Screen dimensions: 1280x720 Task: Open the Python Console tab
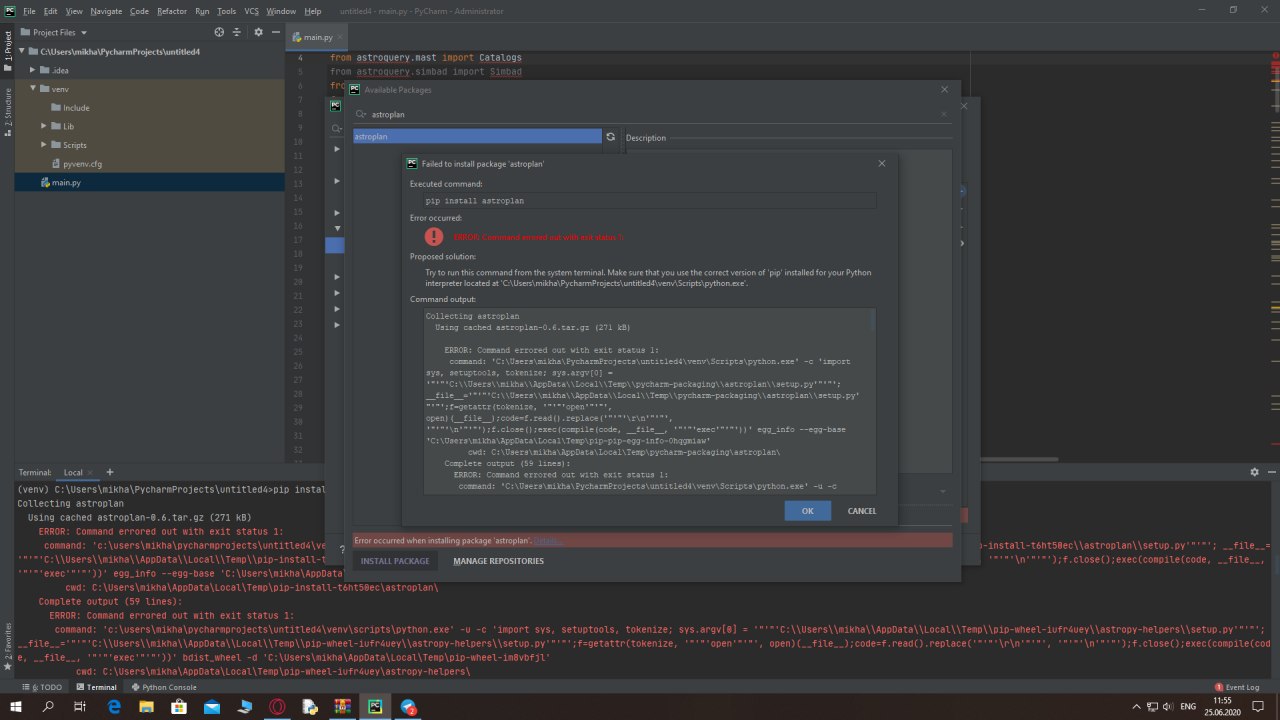tap(163, 687)
